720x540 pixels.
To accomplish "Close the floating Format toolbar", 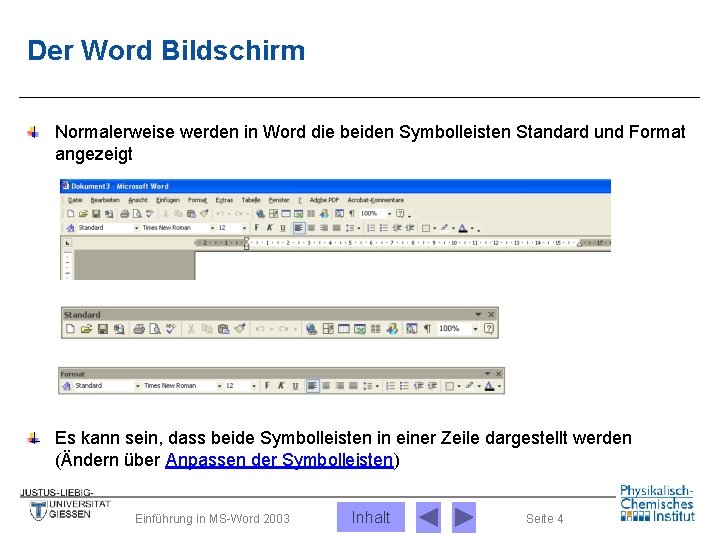I will [498, 374].
